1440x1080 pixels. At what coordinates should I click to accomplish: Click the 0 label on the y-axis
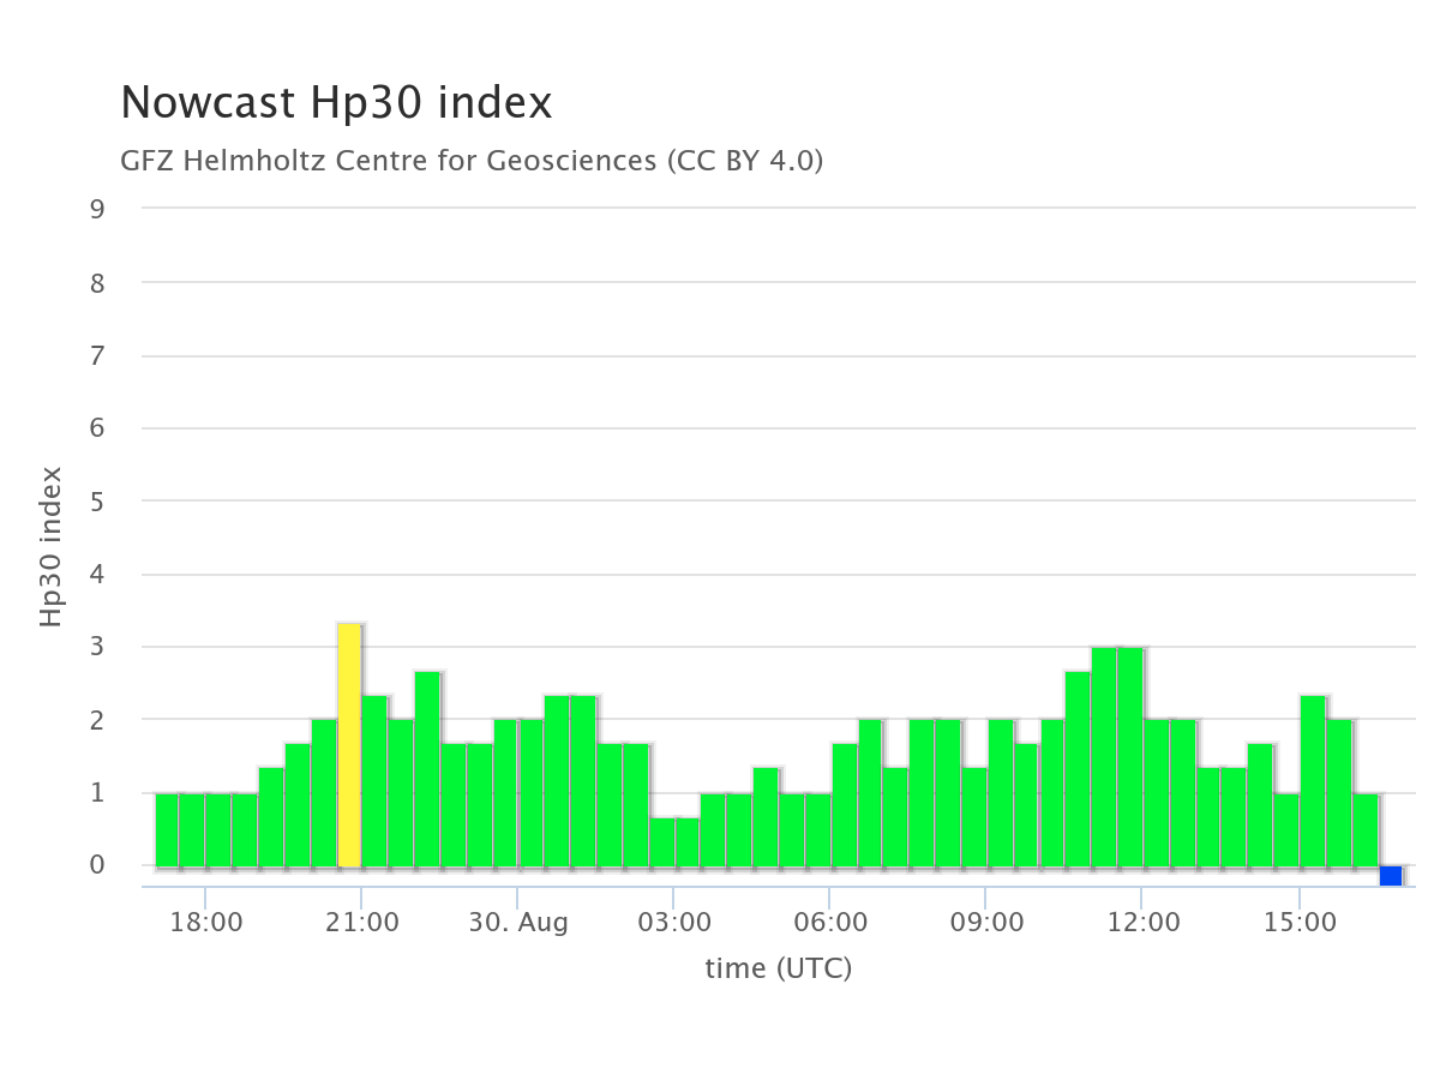point(97,865)
